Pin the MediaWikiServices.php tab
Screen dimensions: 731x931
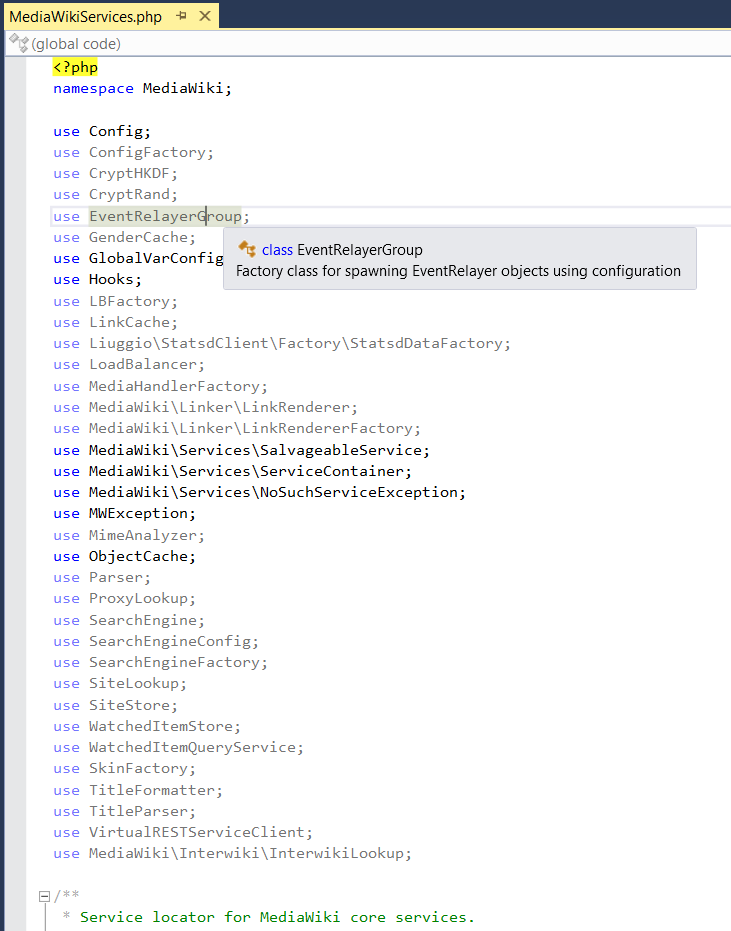tap(181, 16)
